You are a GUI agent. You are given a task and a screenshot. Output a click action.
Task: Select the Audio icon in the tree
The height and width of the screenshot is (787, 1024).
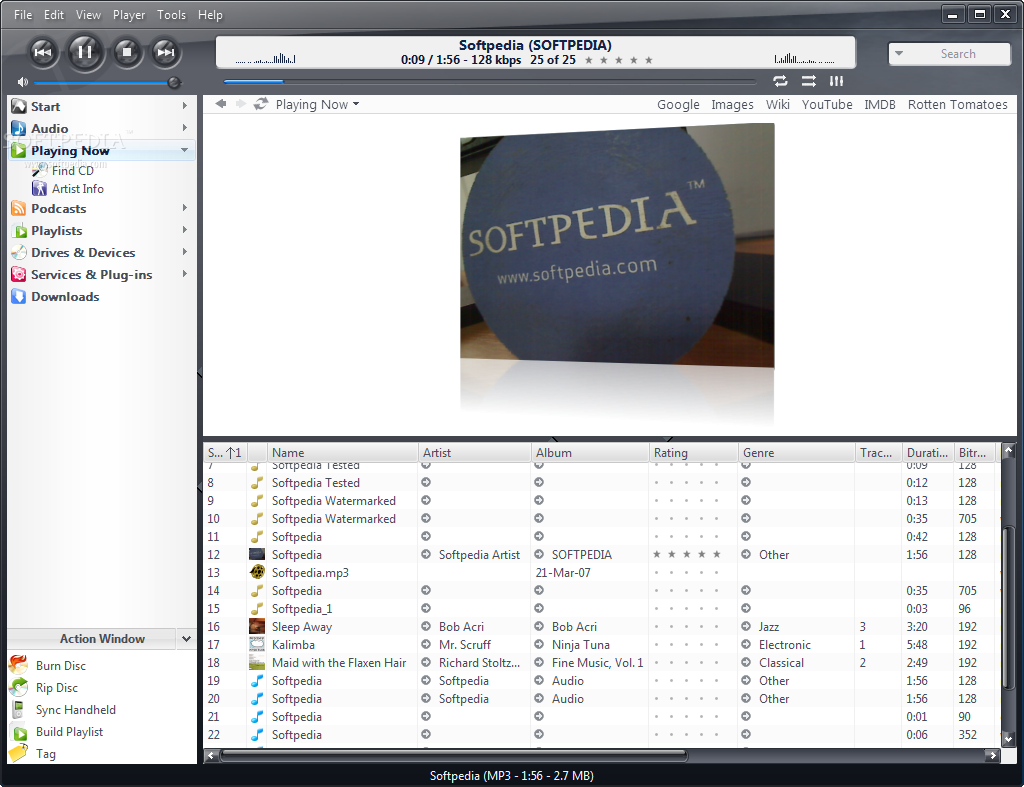pyautogui.click(x=19, y=129)
